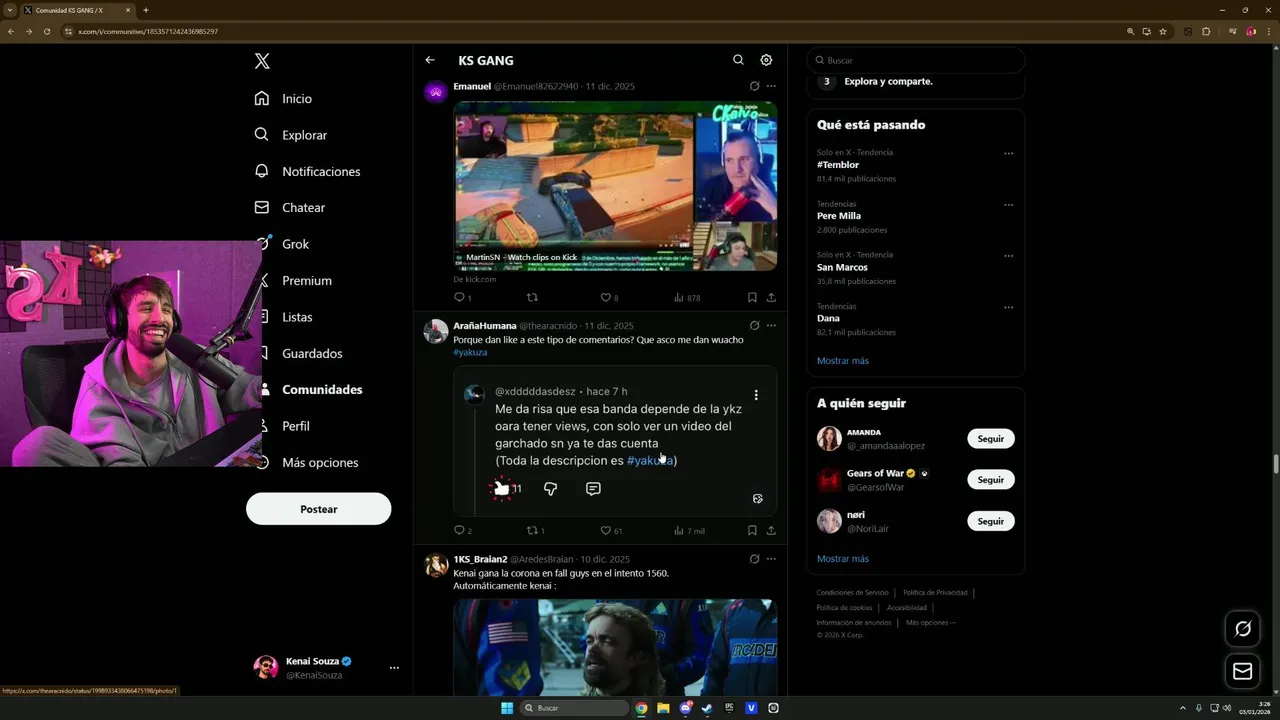Open Emanuel's kick clip video thumbnail
The height and width of the screenshot is (720, 1280).
coord(615,186)
